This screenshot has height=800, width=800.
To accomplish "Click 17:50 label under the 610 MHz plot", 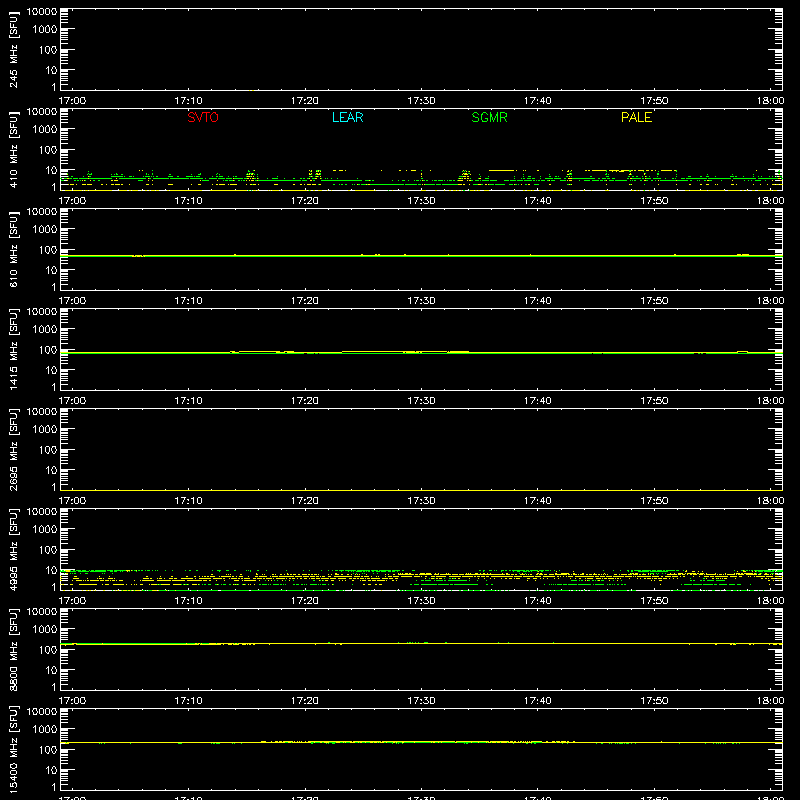I will point(654,301).
